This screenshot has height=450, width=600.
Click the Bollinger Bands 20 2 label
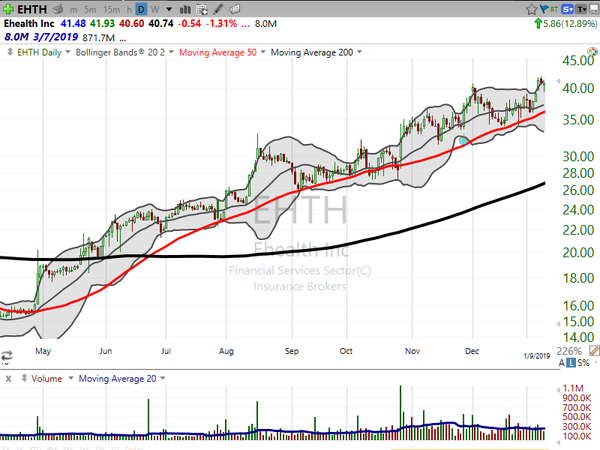(120, 52)
